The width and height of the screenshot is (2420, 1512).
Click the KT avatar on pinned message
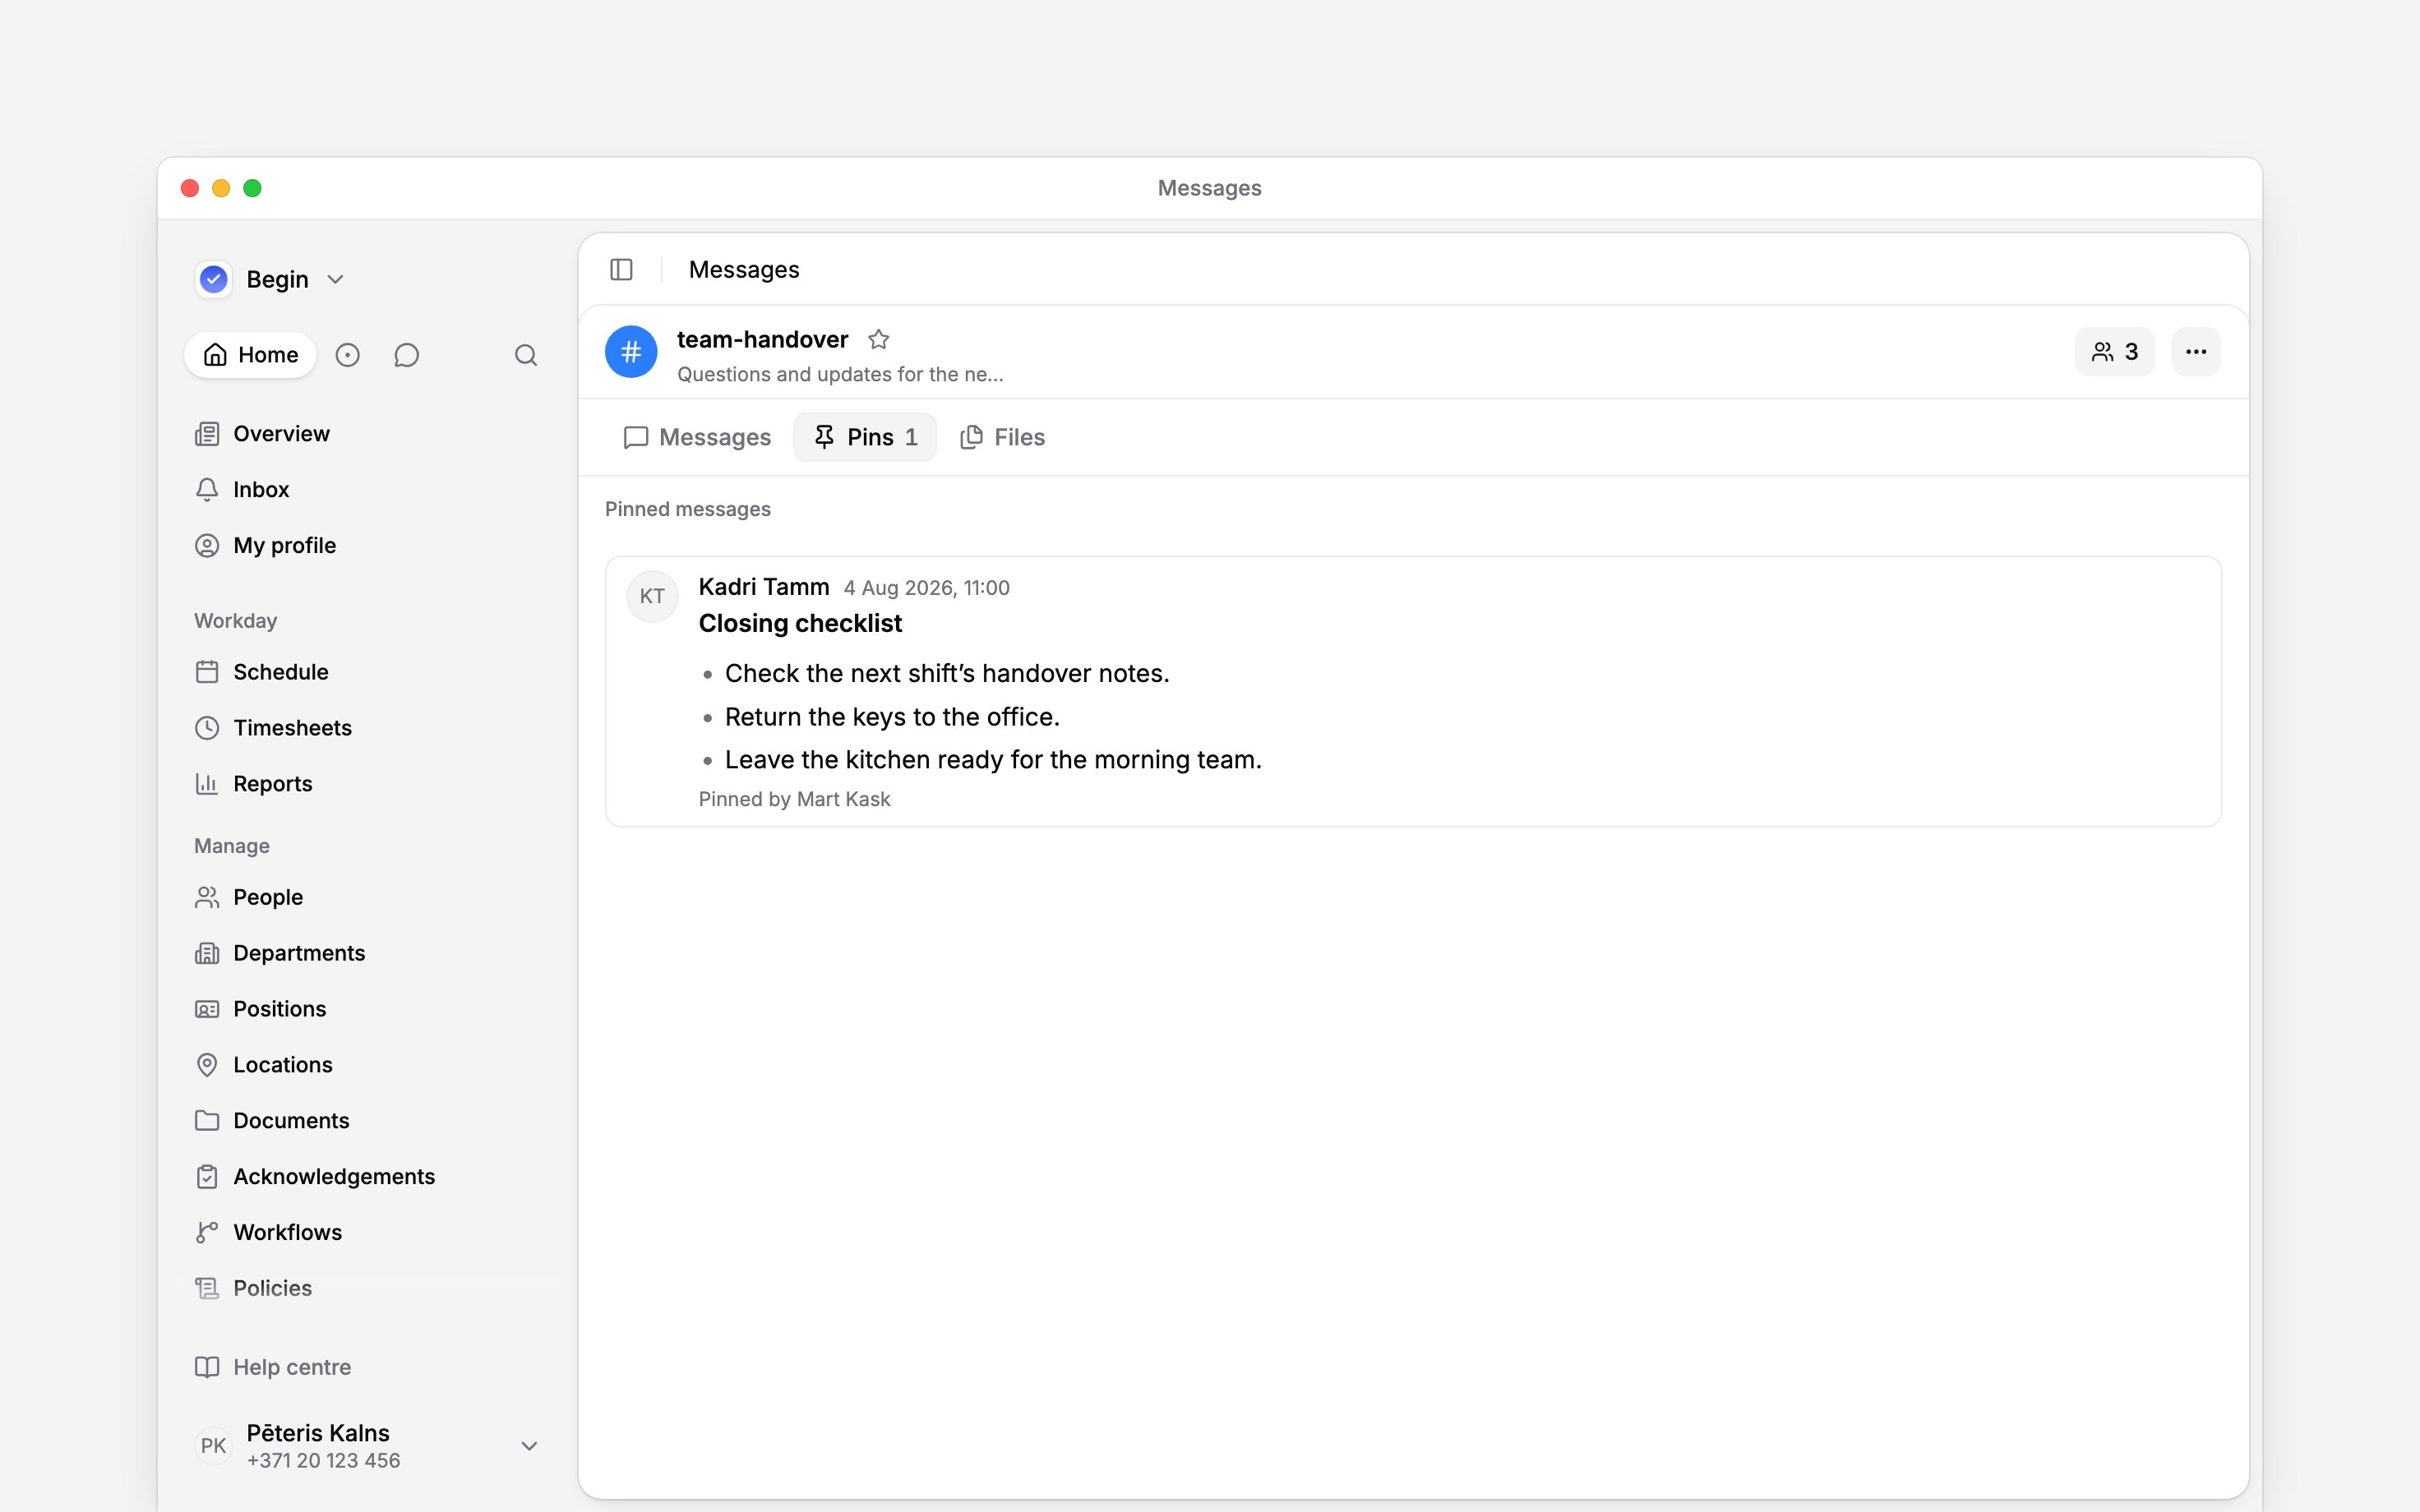[652, 596]
